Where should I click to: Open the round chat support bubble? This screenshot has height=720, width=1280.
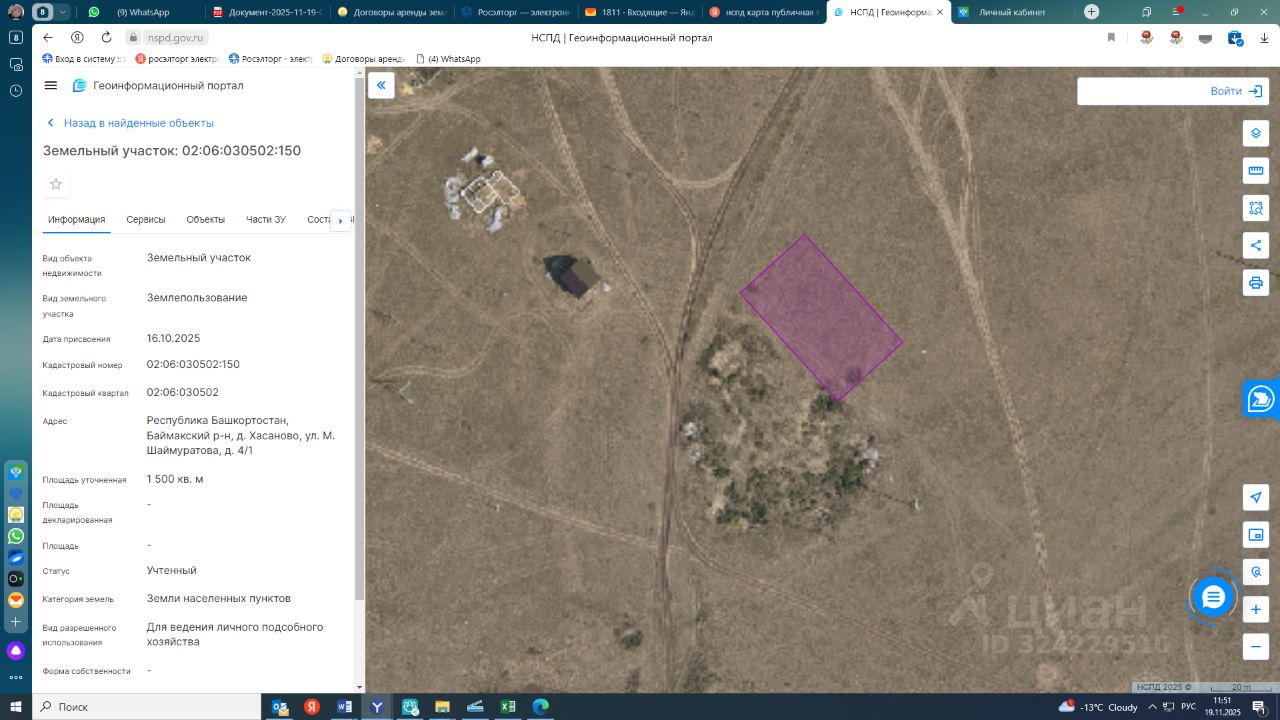[1213, 598]
